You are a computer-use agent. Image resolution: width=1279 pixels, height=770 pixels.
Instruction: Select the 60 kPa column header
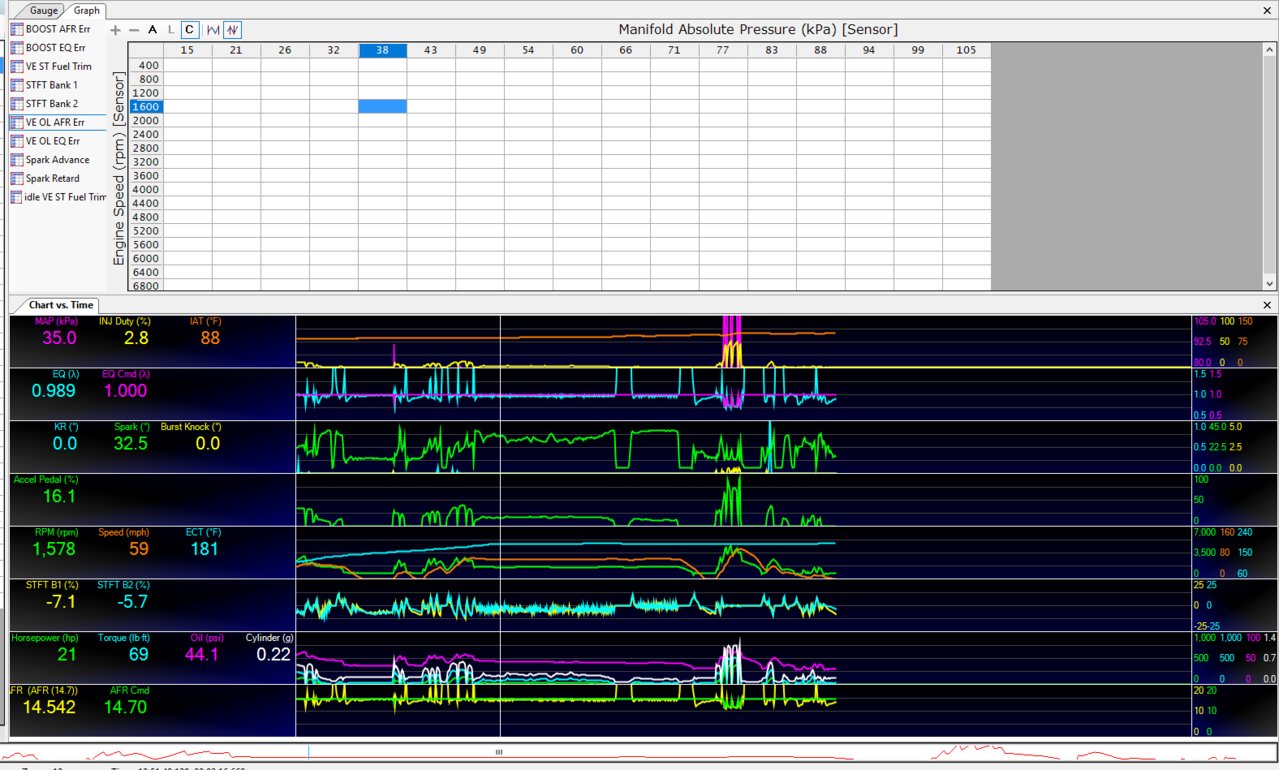577,50
